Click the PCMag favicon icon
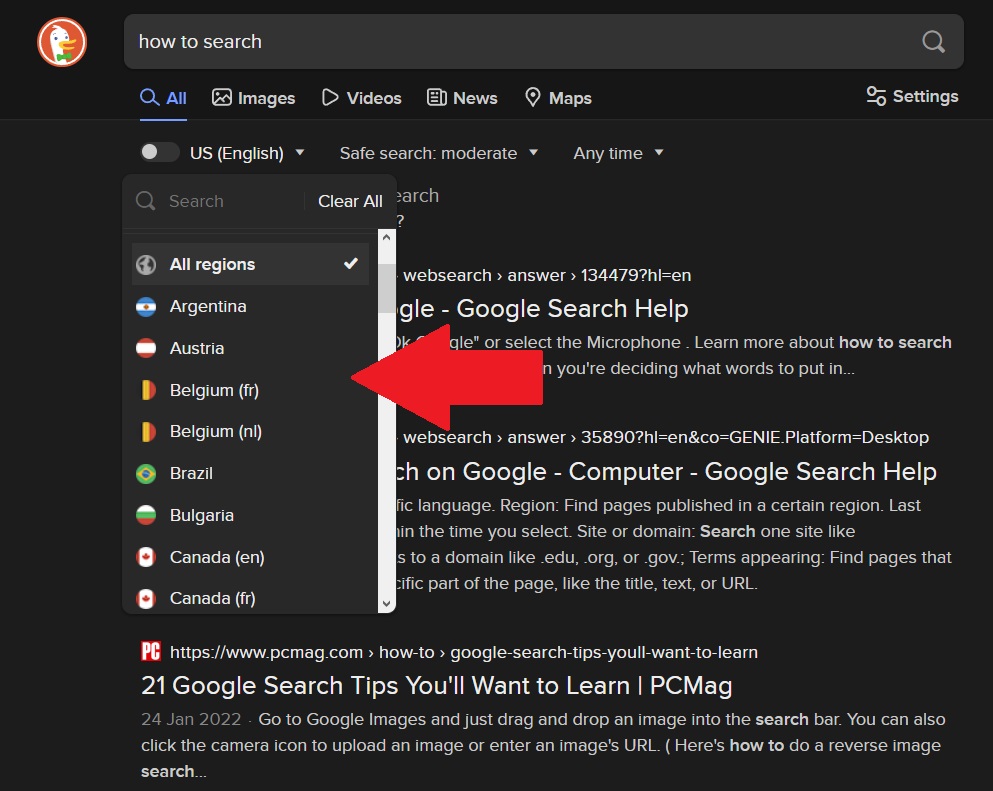Image resolution: width=993 pixels, height=791 pixels. coord(151,652)
